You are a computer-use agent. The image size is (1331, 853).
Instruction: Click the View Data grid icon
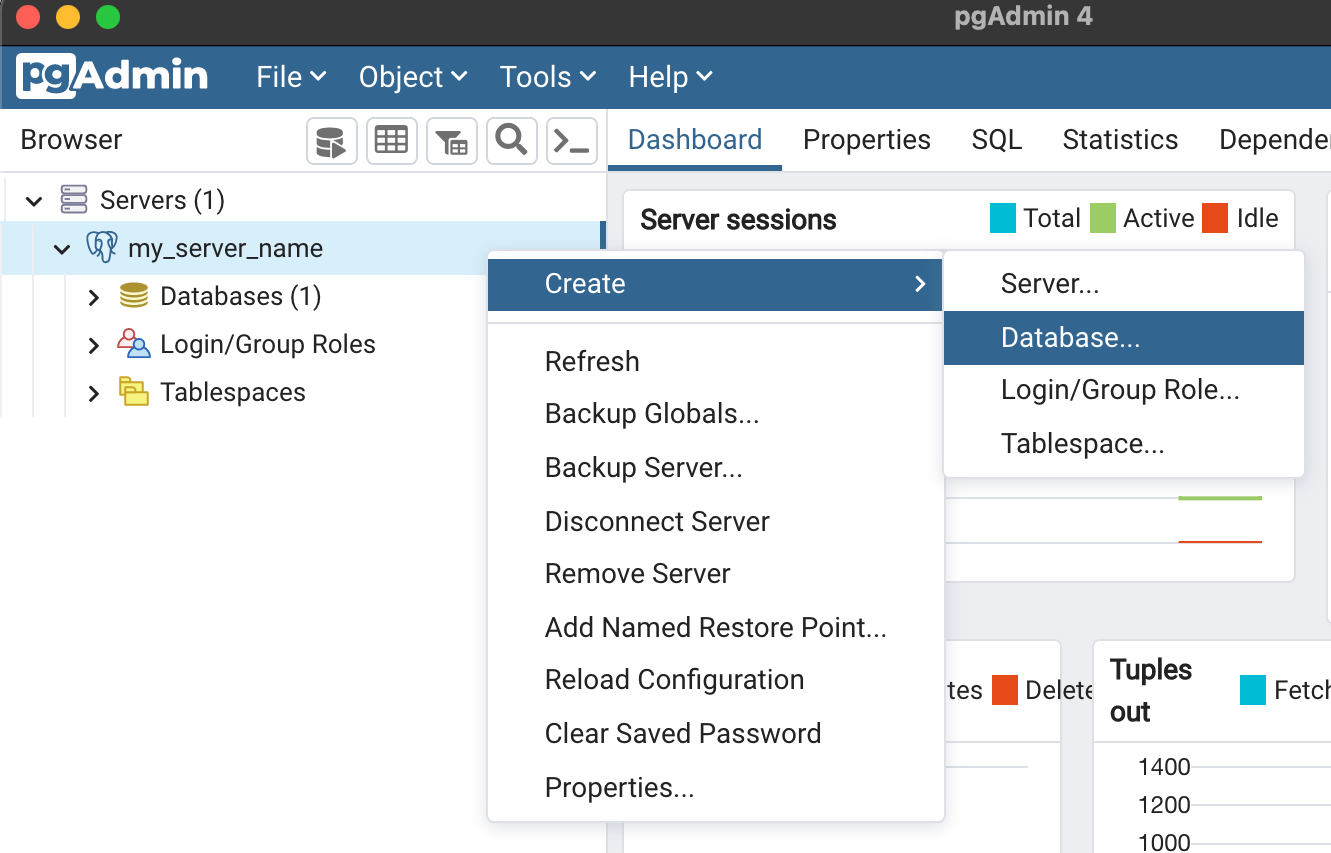[391, 140]
